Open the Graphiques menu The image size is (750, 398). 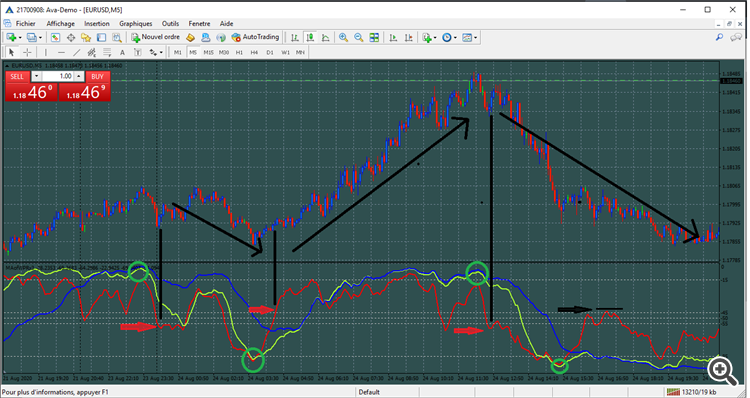point(135,23)
